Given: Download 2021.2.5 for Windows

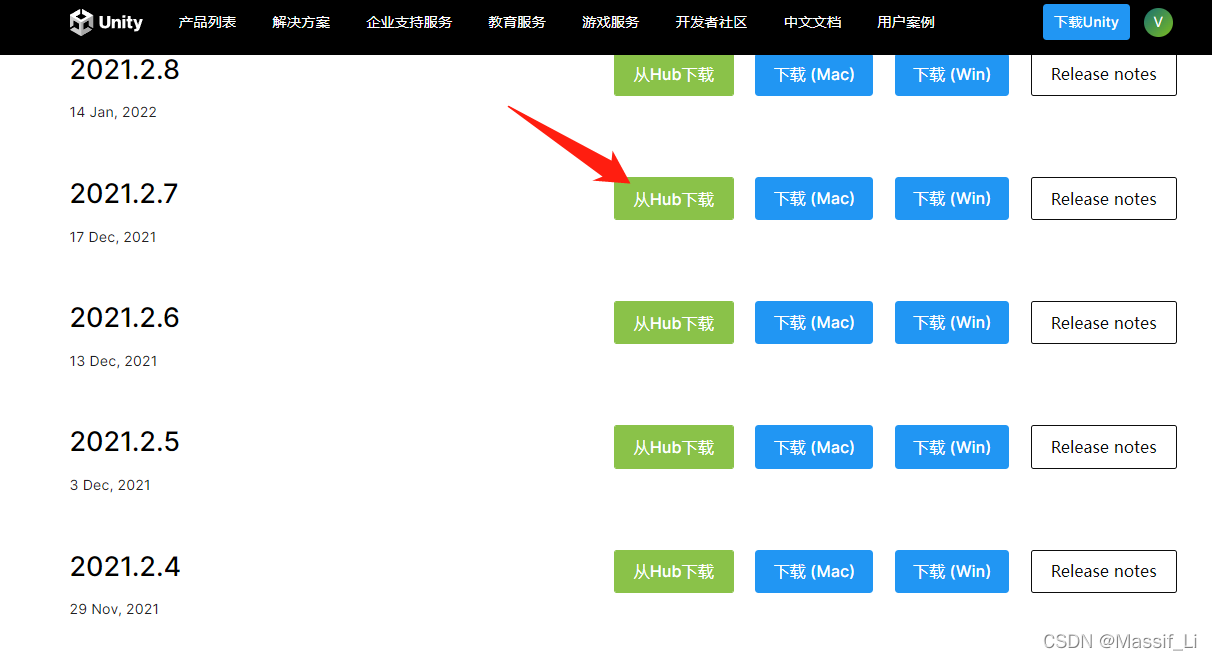Looking at the screenshot, I should (952, 447).
